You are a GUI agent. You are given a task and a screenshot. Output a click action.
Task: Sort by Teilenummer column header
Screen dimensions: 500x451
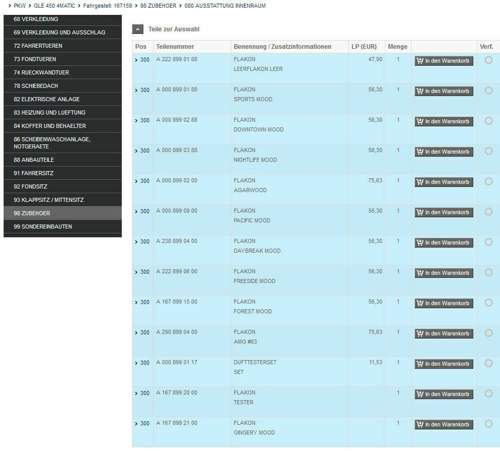pos(175,47)
